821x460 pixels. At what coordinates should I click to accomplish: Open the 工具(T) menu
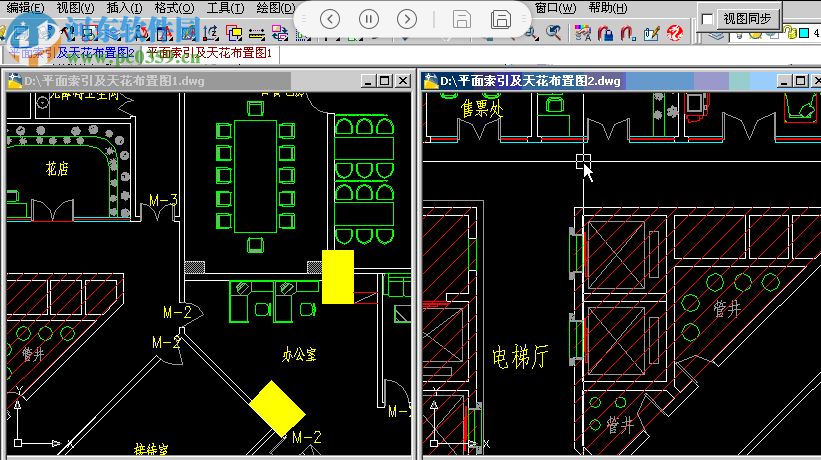(x=225, y=8)
